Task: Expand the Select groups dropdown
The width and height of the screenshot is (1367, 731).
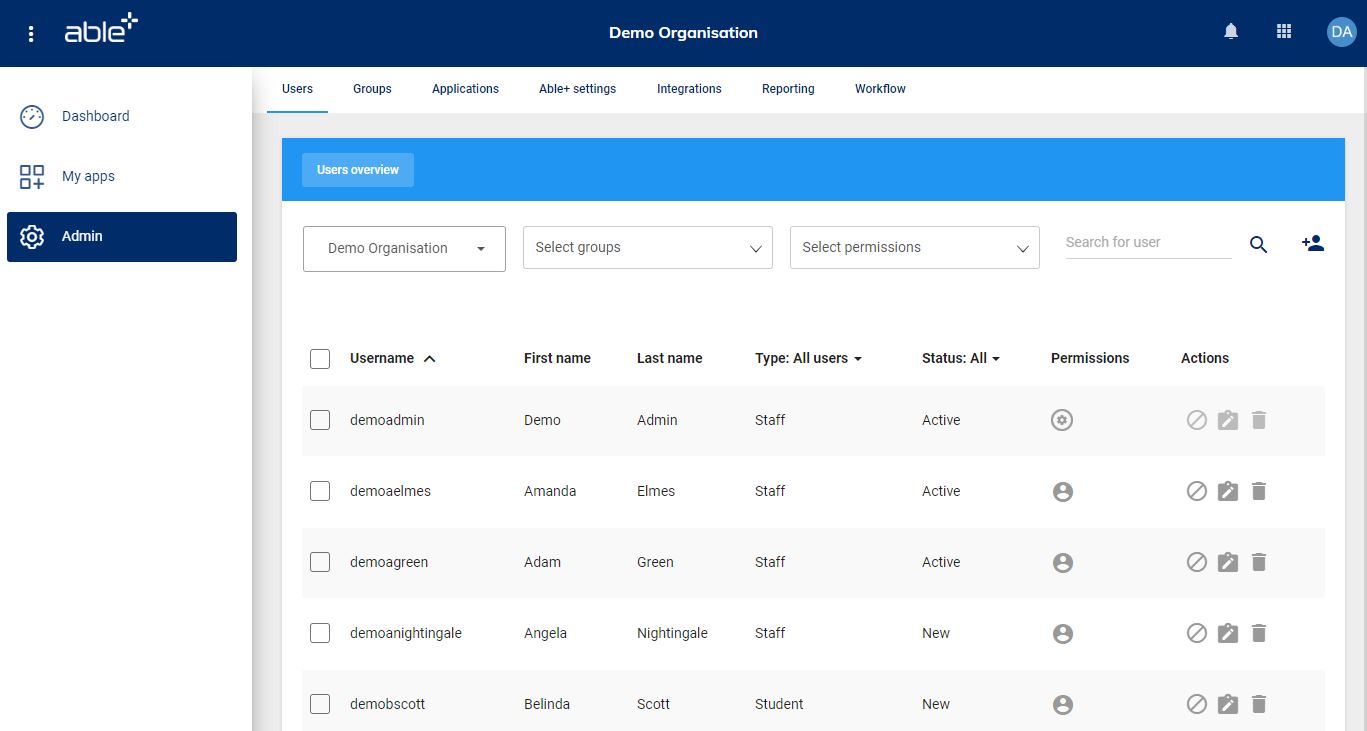Action: coord(647,247)
